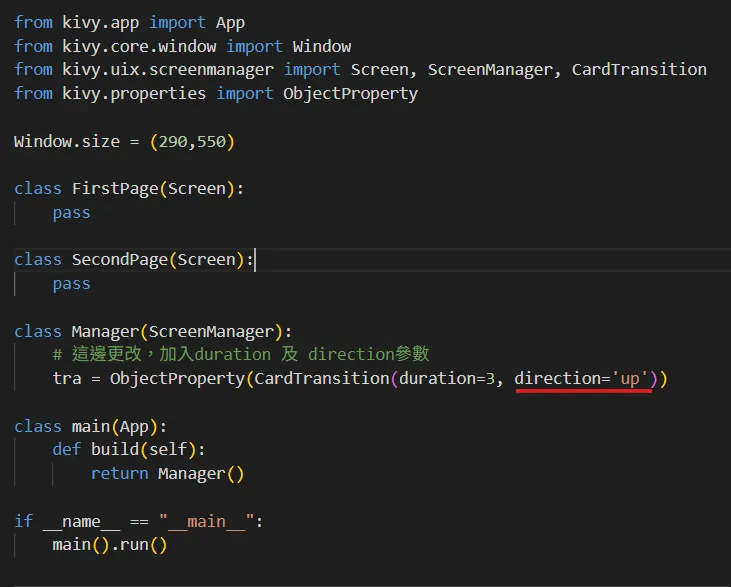
Task: Click 'CardTransition' in the import line
Action: pos(639,69)
